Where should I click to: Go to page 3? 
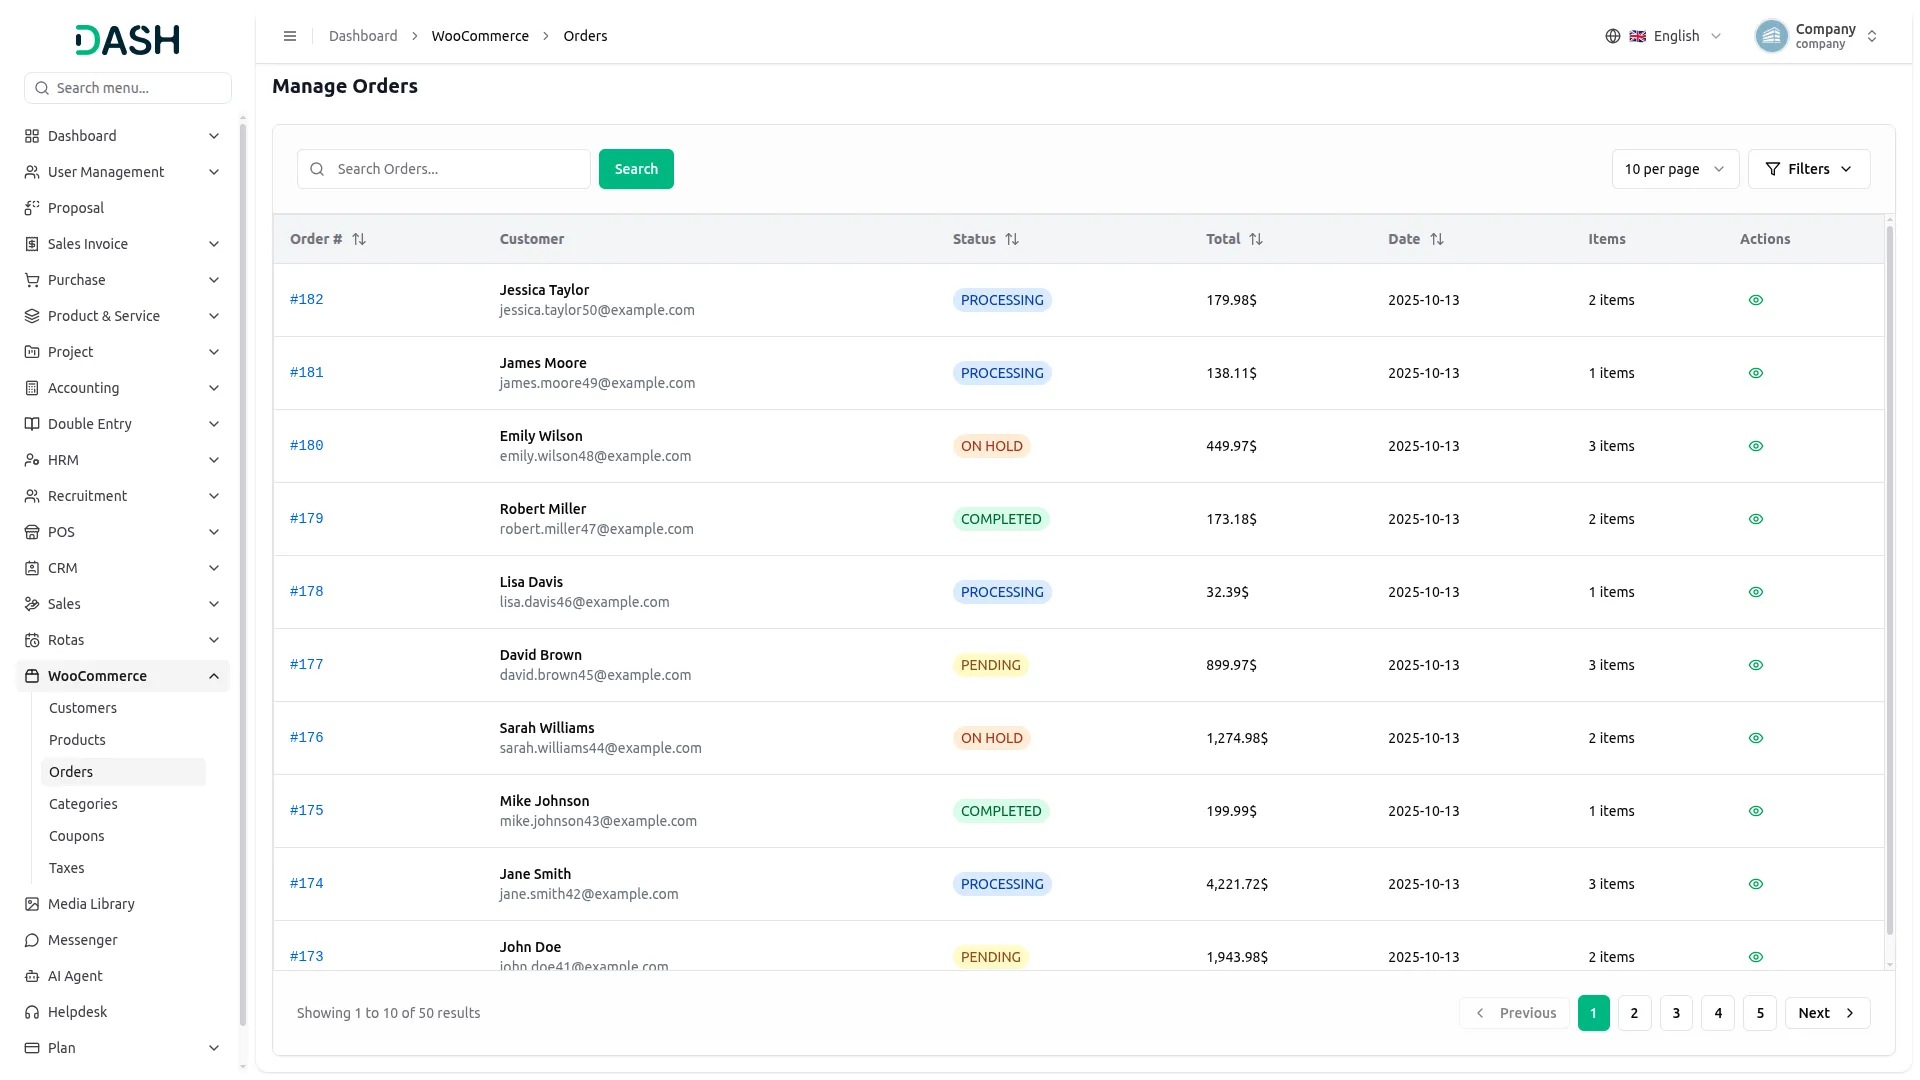(x=1676, y=1013)
